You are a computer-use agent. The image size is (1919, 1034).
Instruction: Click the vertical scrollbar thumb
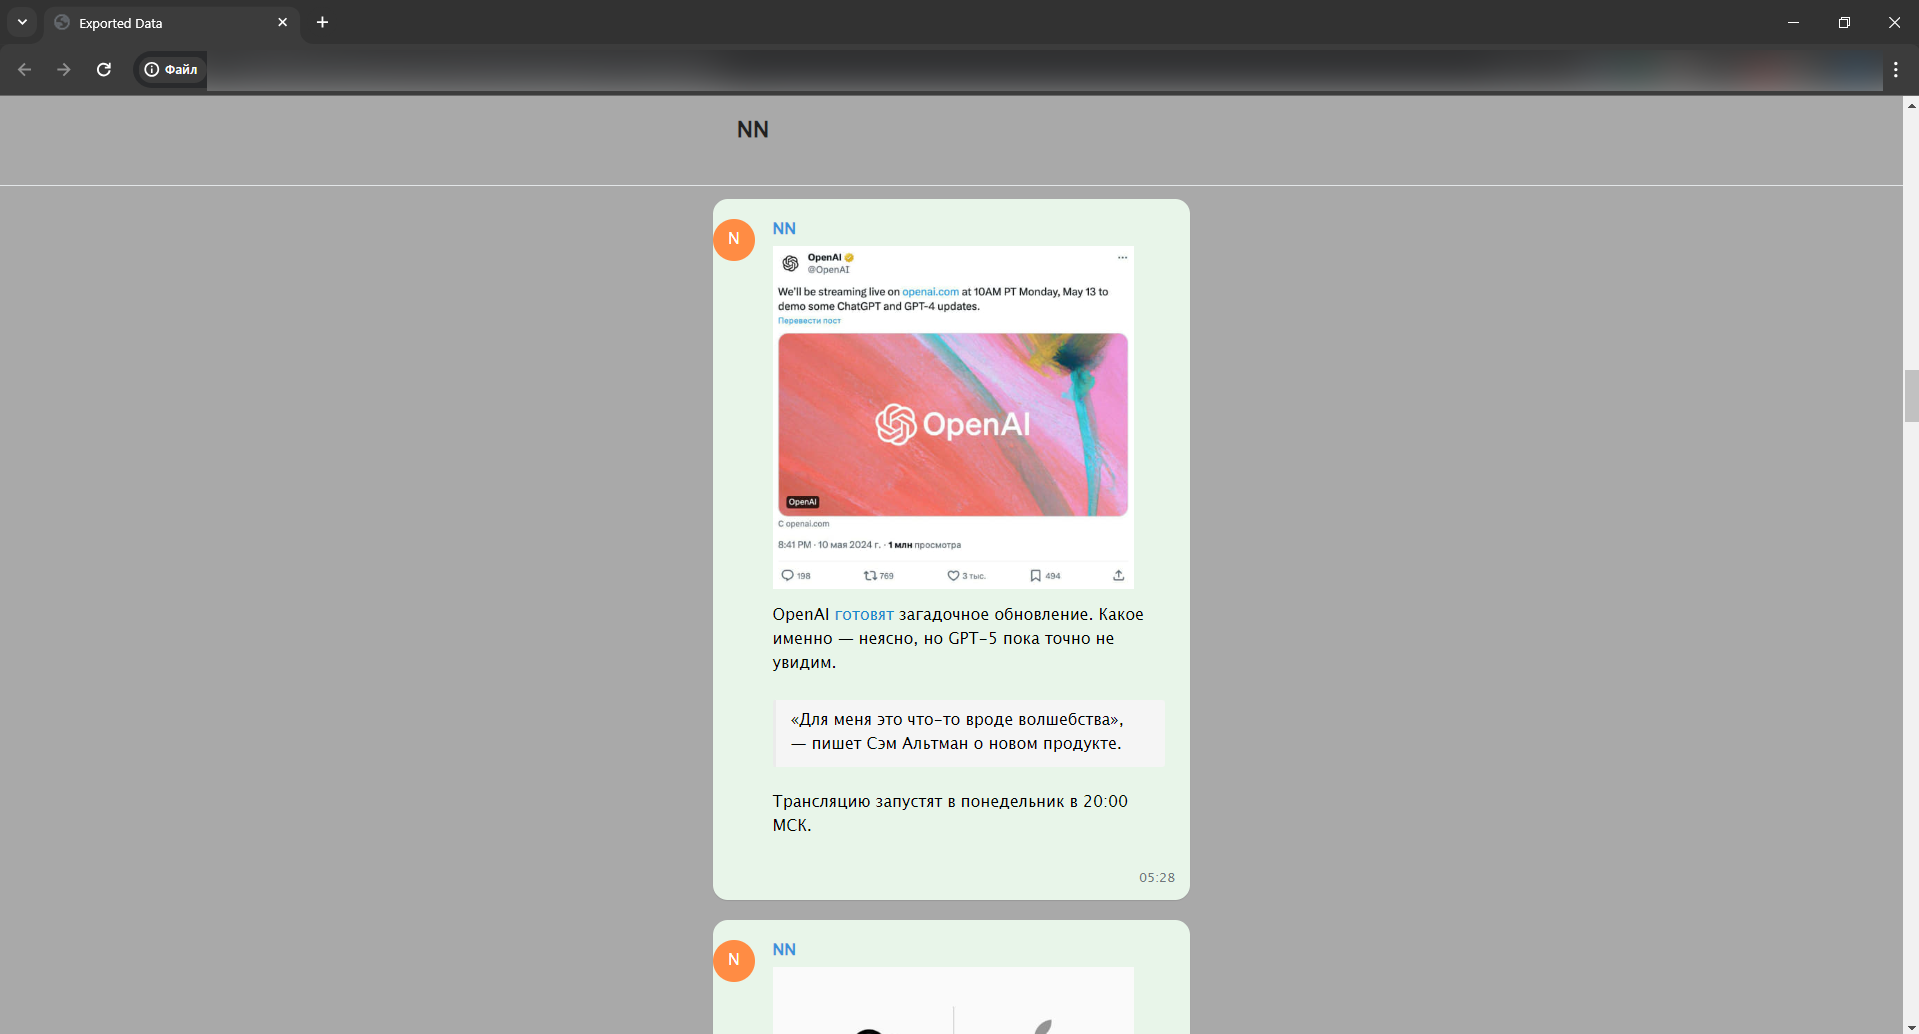[x=1911, y=396]
